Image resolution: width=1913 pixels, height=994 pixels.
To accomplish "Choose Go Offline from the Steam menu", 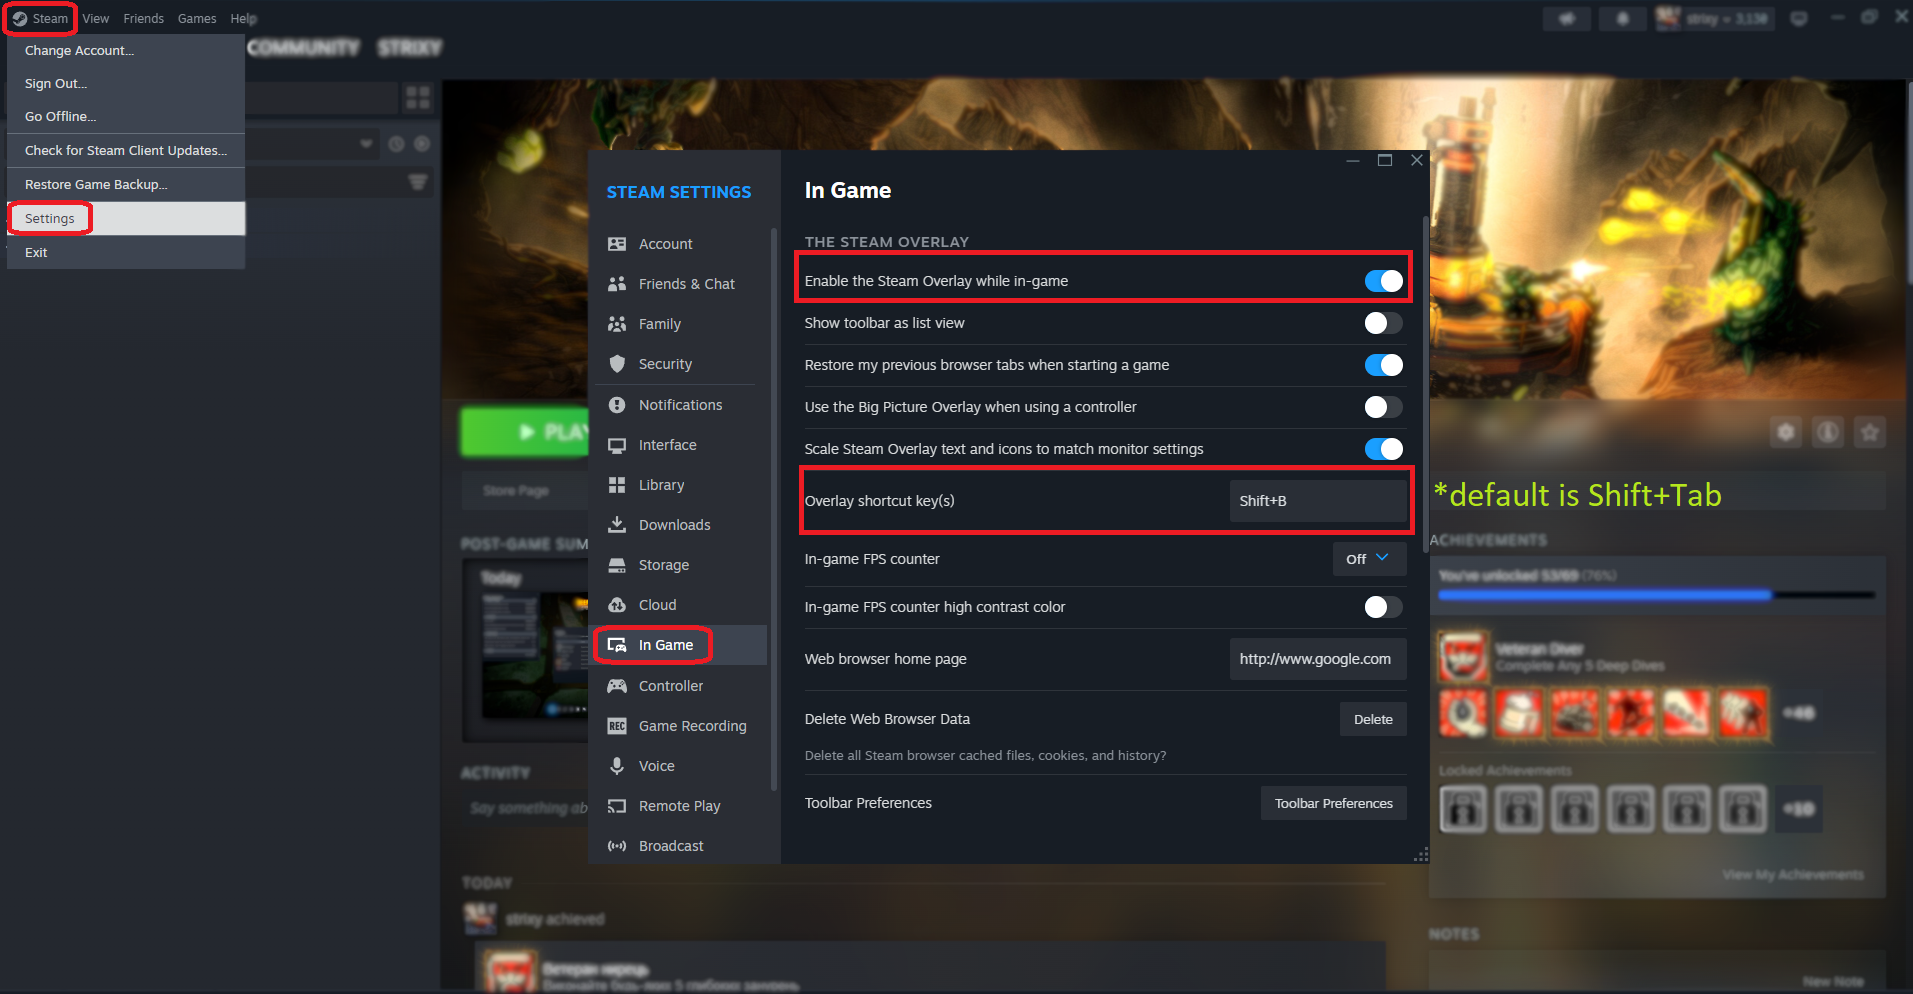I will coord(126,117).
